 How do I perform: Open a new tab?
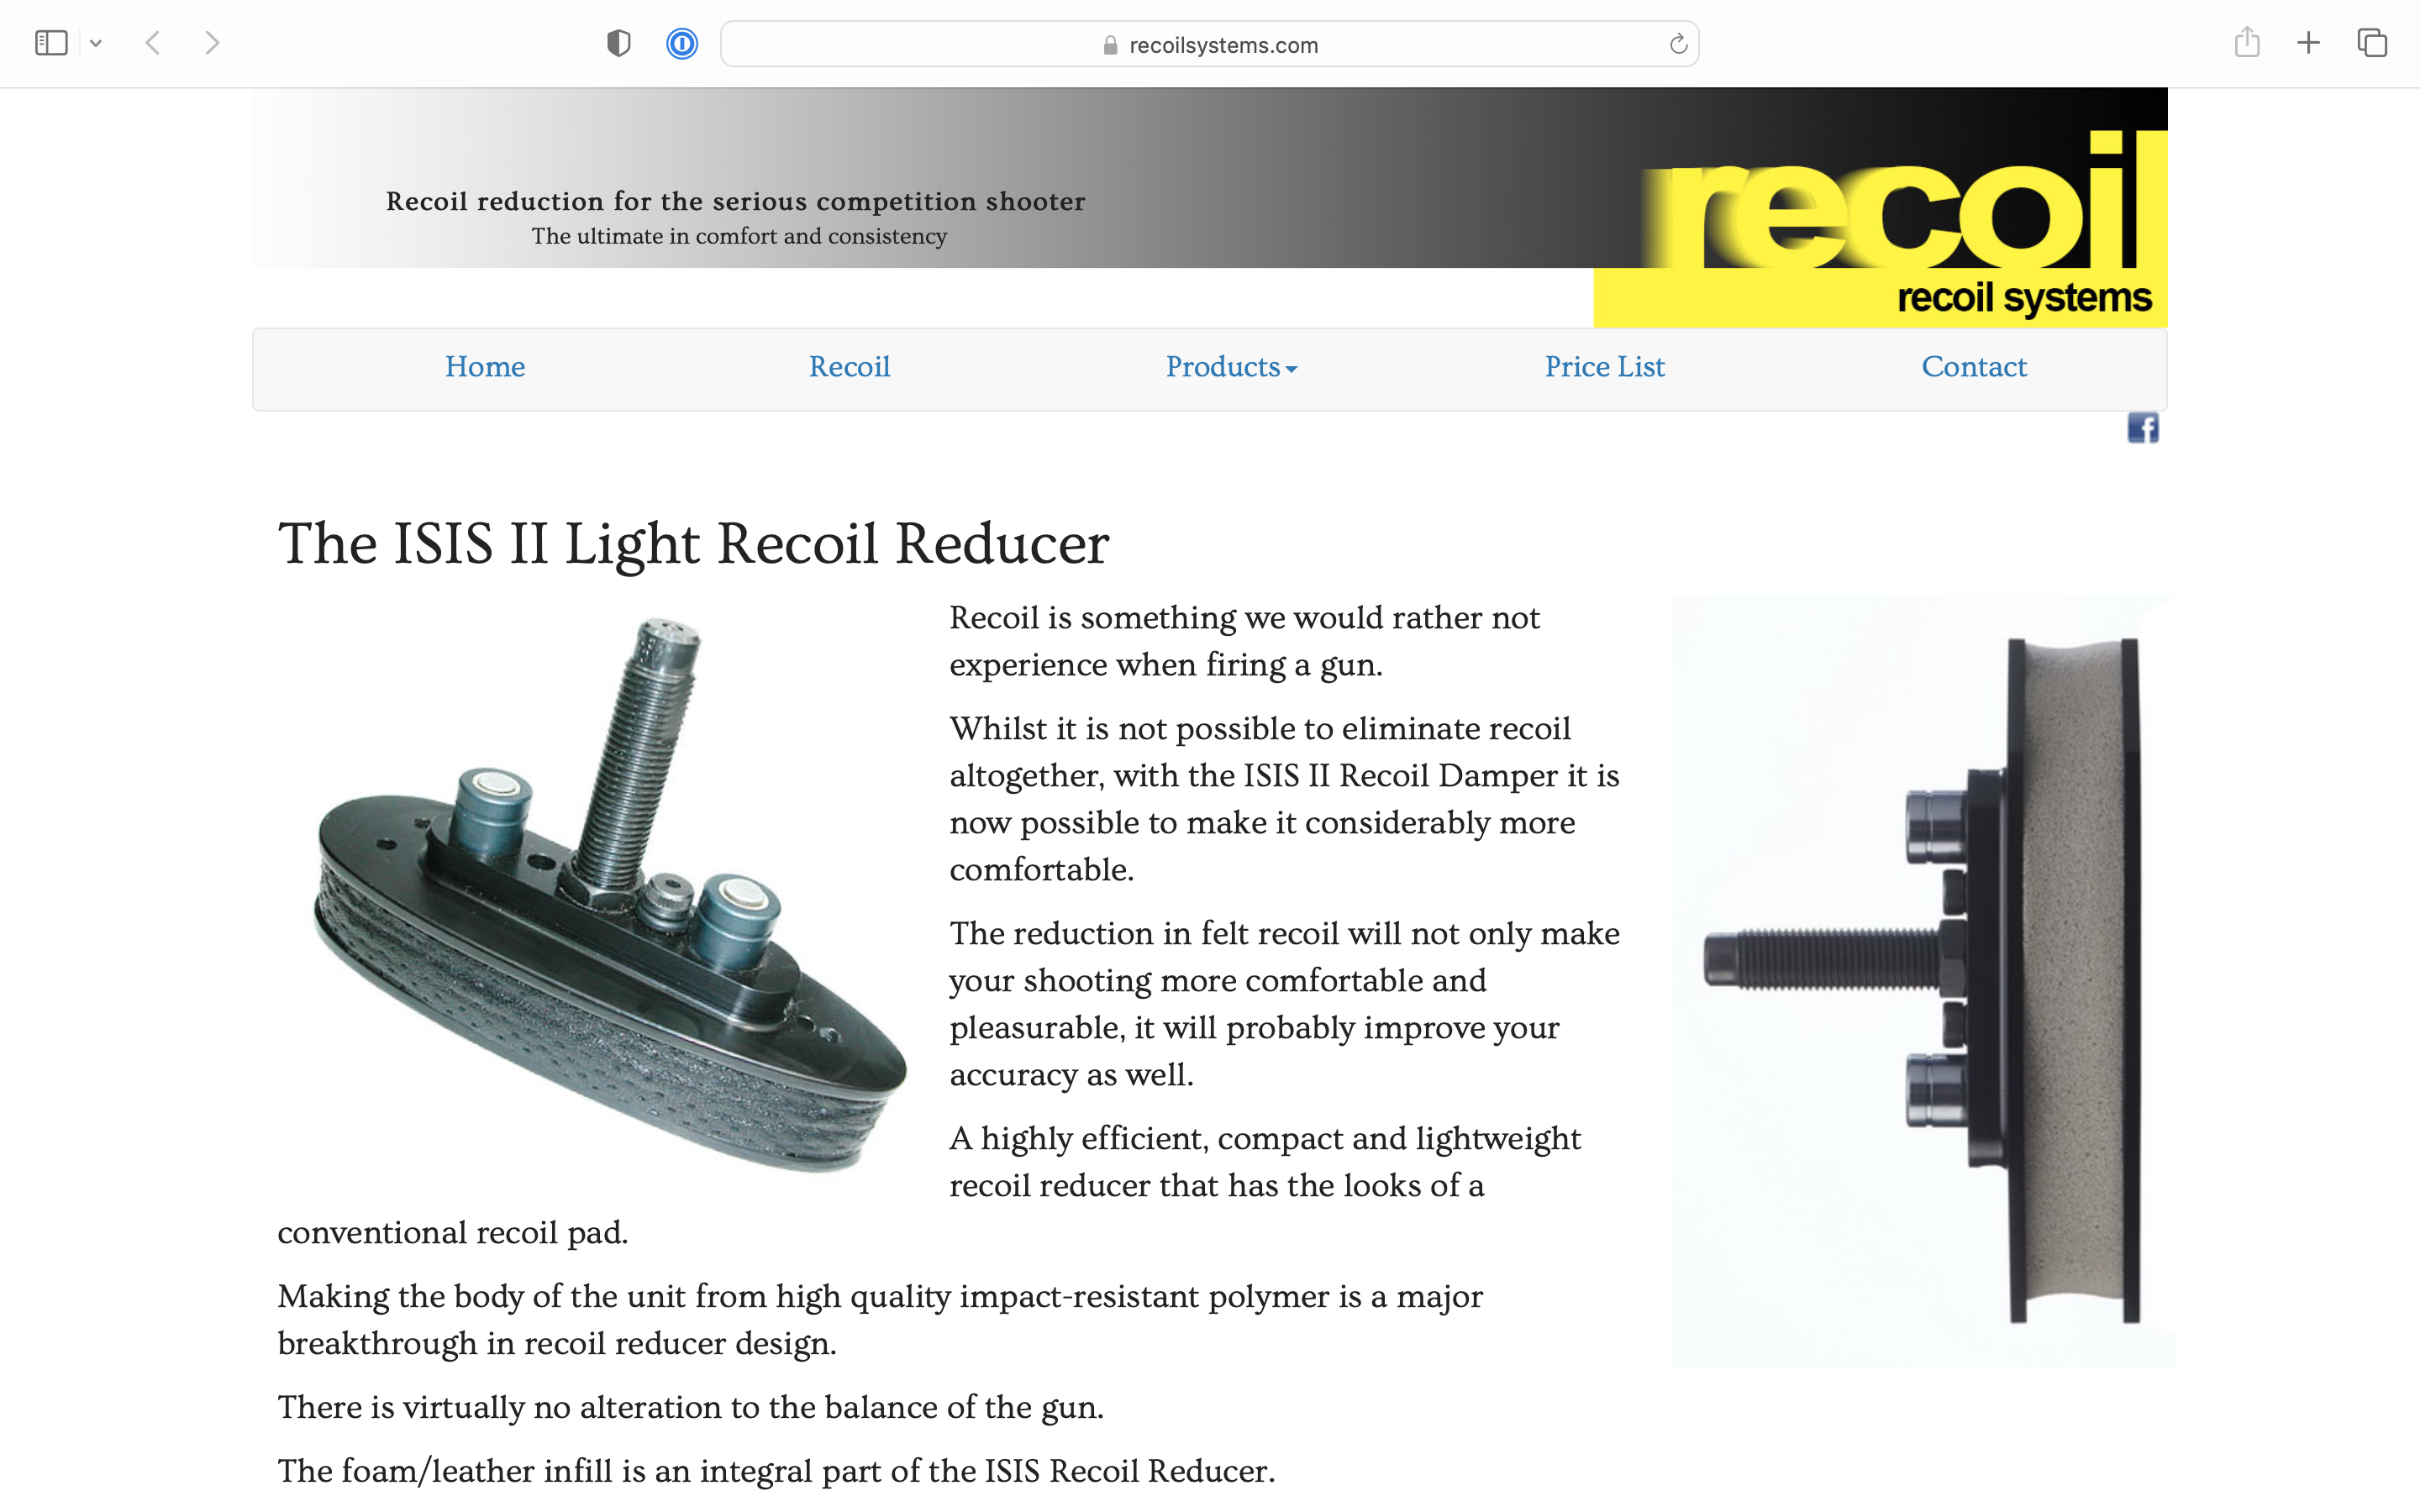tap(2308, 43)
